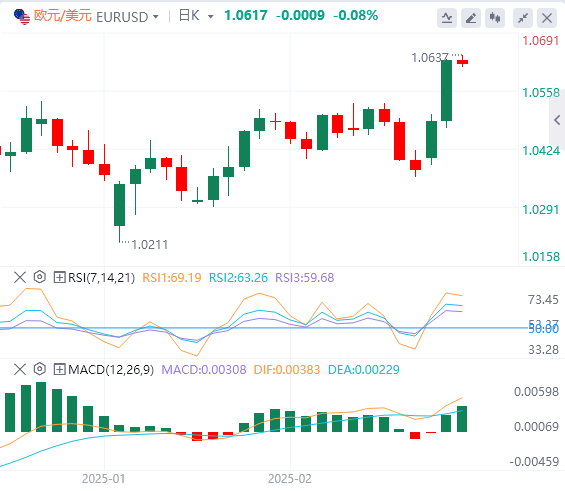Expand the right side panel arrow
The image size is (565, 491).
pos(557,120)
